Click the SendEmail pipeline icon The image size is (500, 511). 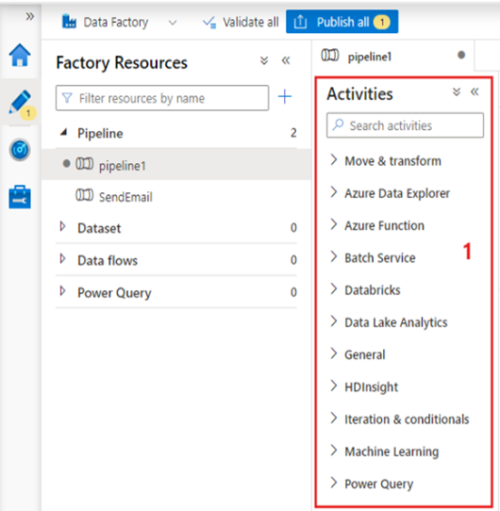coord(84,195)
